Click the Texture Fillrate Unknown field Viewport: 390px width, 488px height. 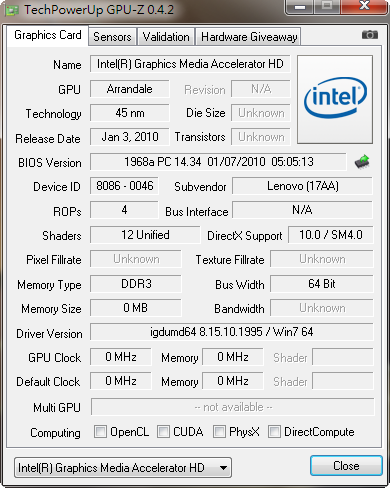[322, 259]
